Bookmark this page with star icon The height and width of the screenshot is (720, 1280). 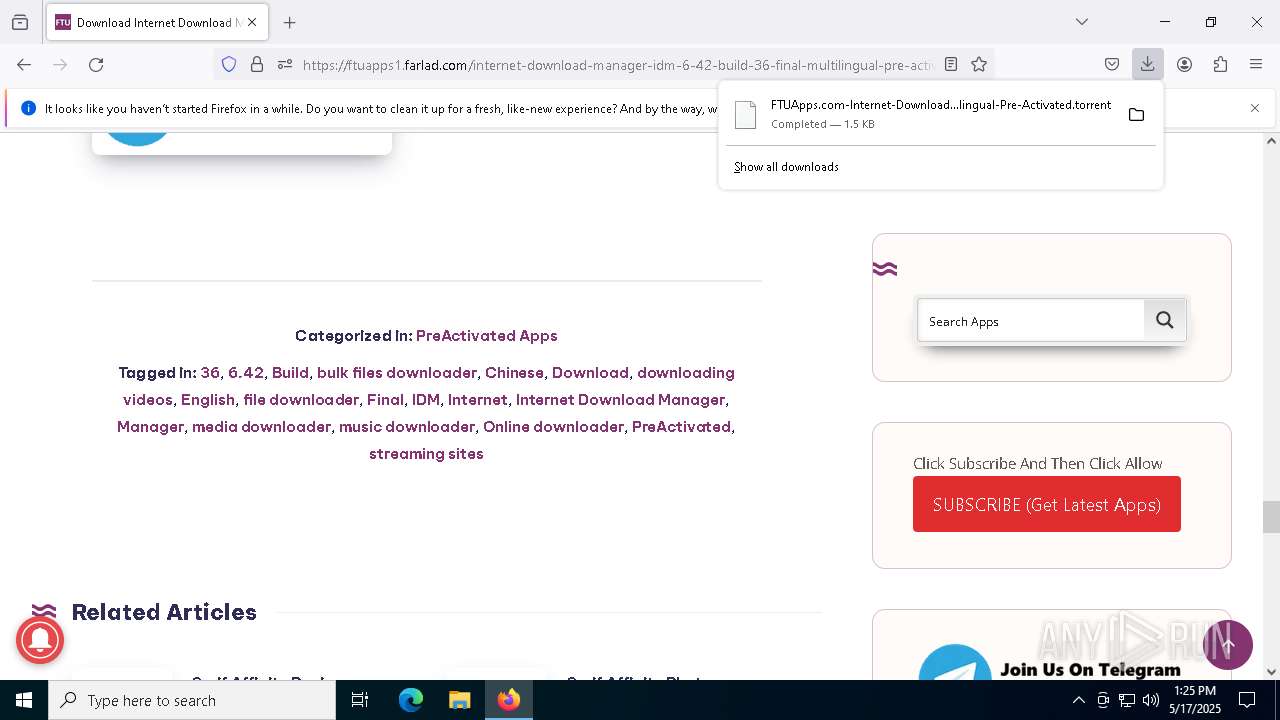pos(979,65)
